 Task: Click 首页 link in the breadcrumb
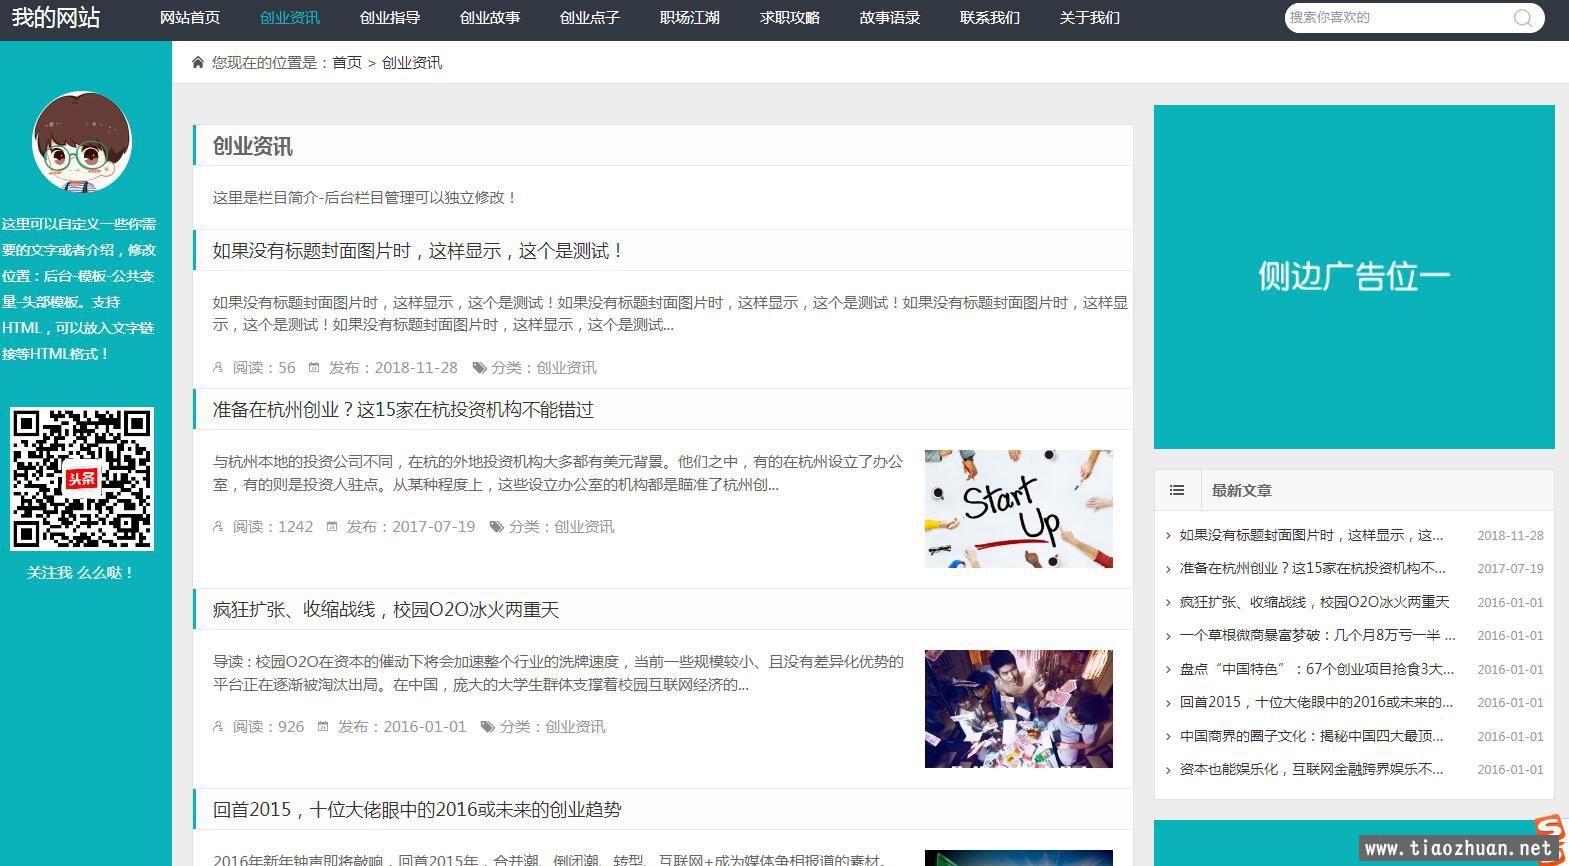(x=347, y=63)
